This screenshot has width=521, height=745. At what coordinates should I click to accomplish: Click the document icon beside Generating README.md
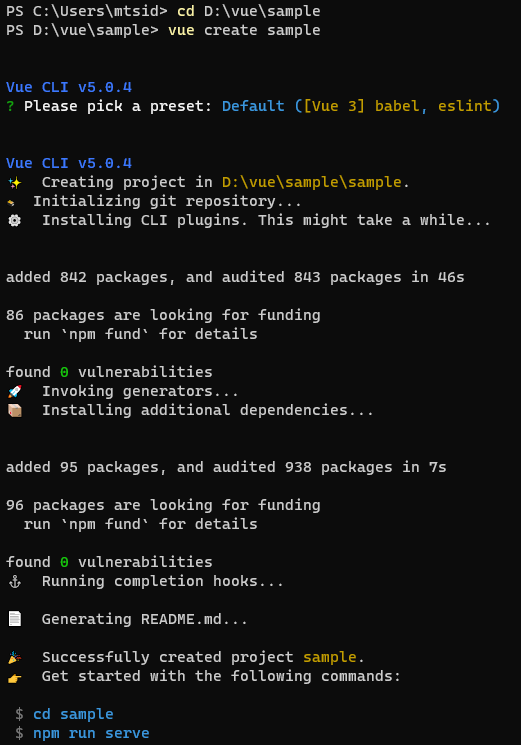point(15,619)
